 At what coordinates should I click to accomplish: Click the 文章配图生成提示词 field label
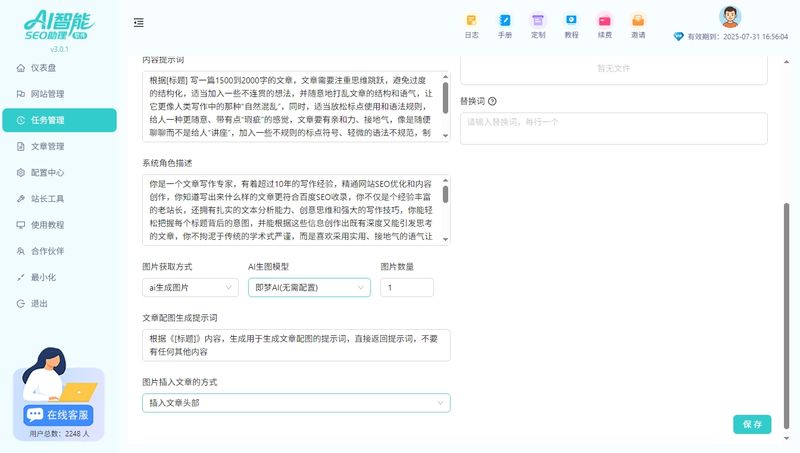[180, 318]
